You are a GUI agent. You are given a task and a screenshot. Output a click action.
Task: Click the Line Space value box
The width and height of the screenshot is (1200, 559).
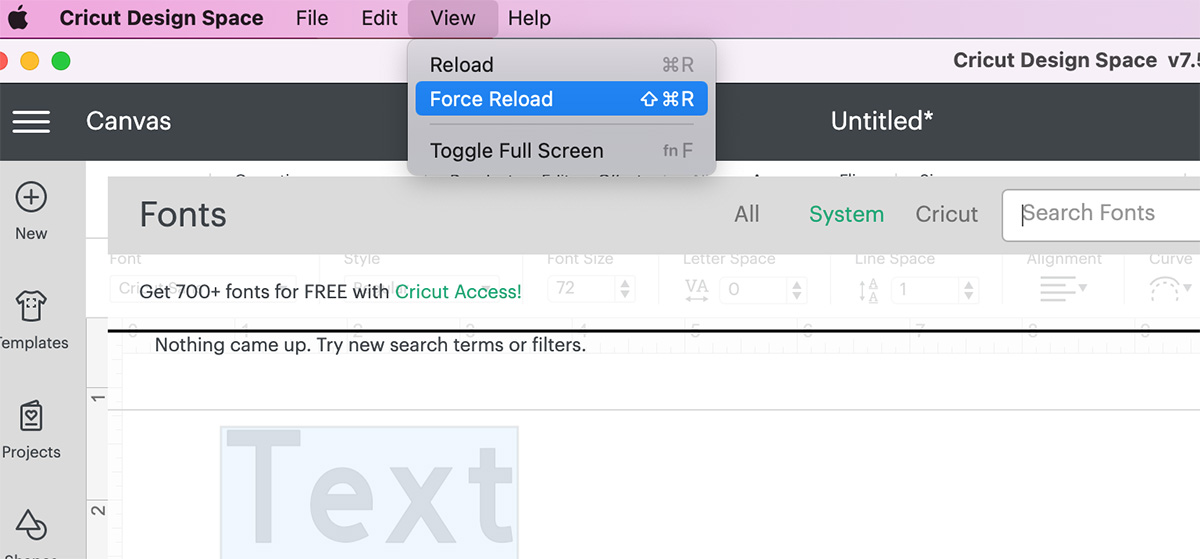click(x=925, y=289)
